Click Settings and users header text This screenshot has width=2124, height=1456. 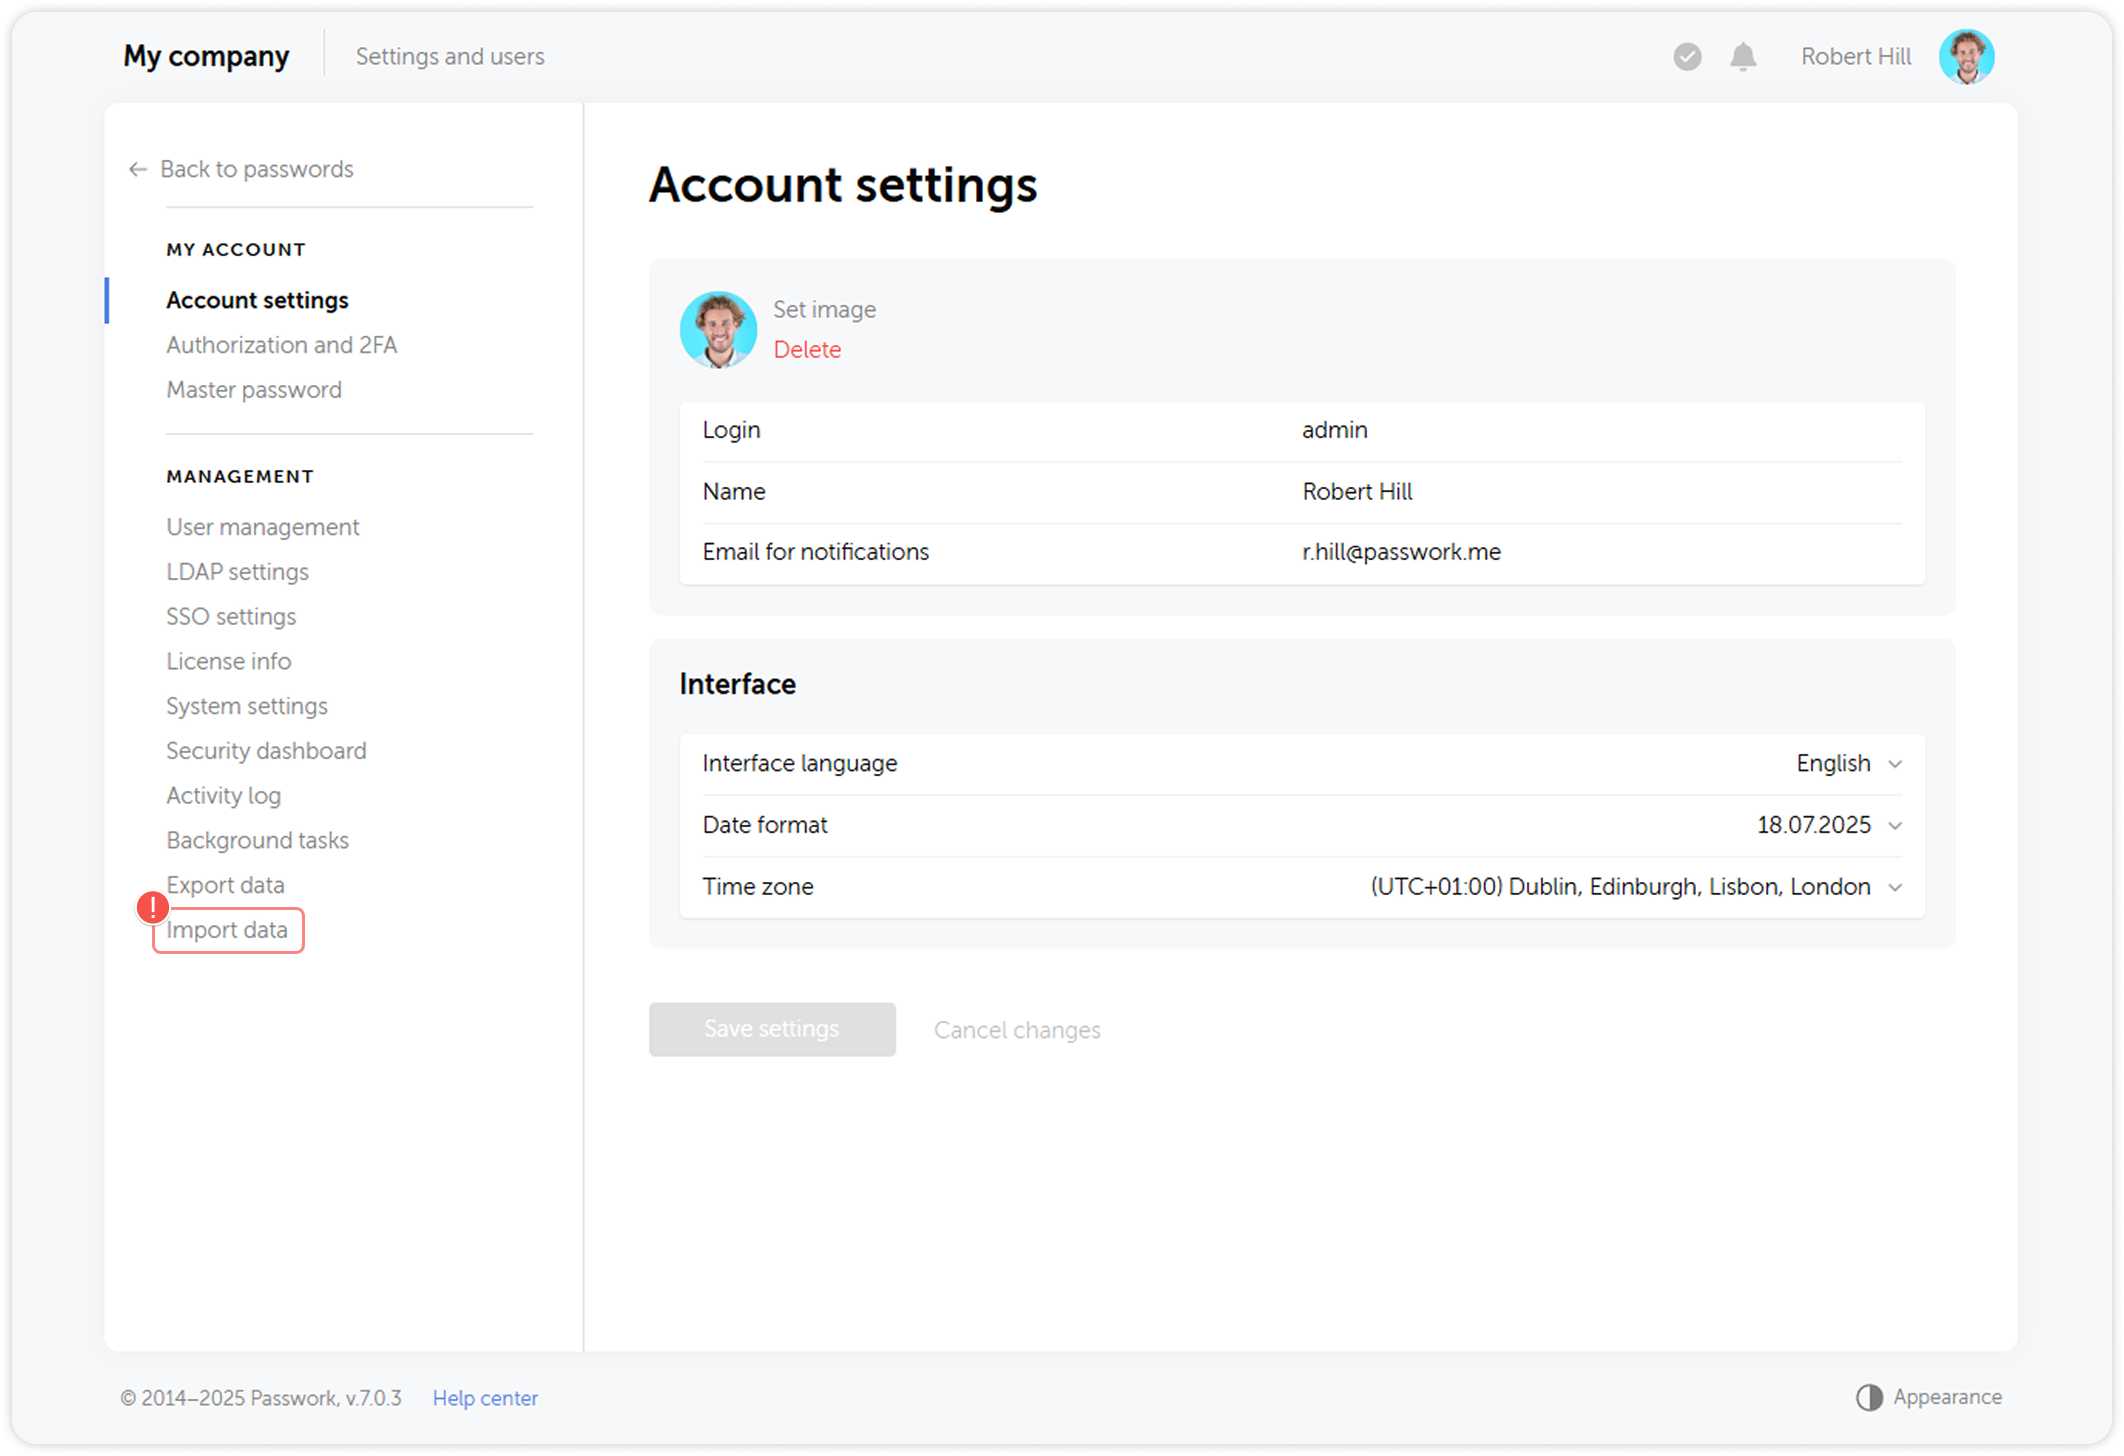450,57
